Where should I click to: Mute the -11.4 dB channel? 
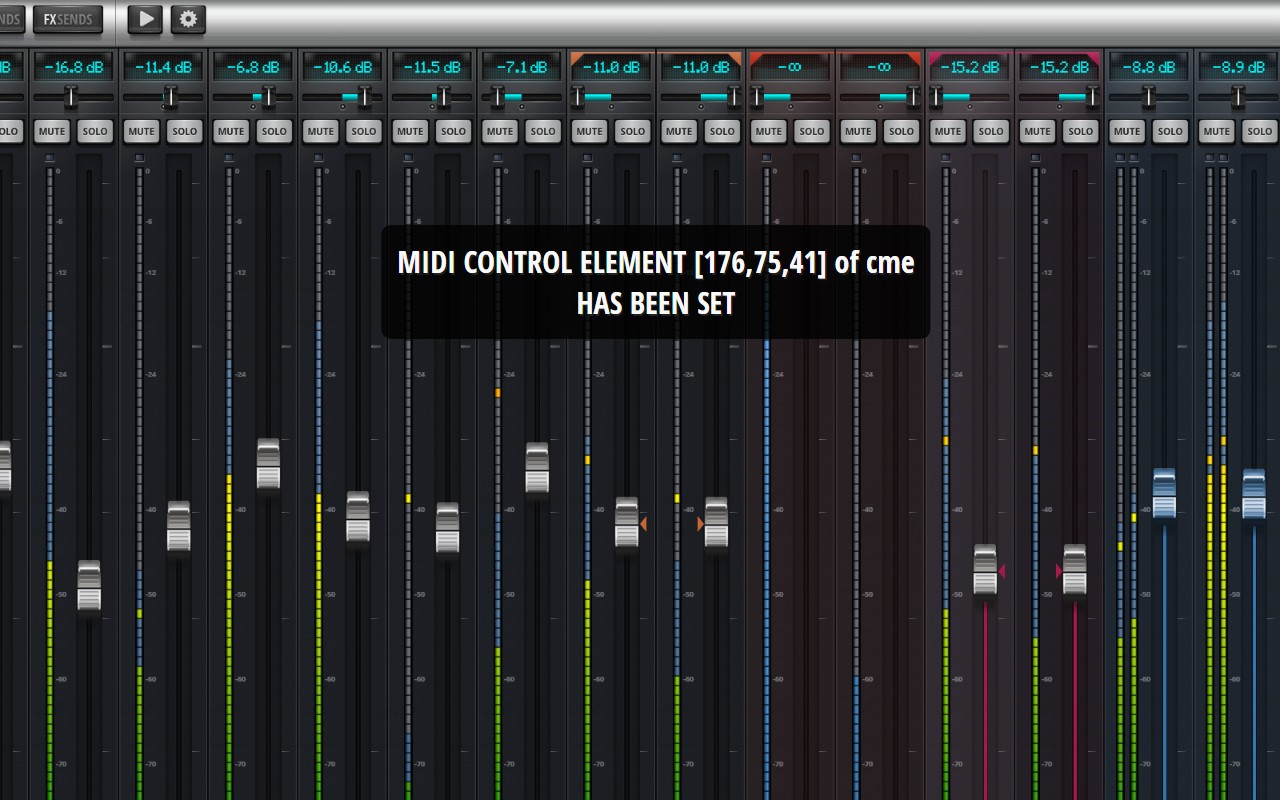[142, 131]
